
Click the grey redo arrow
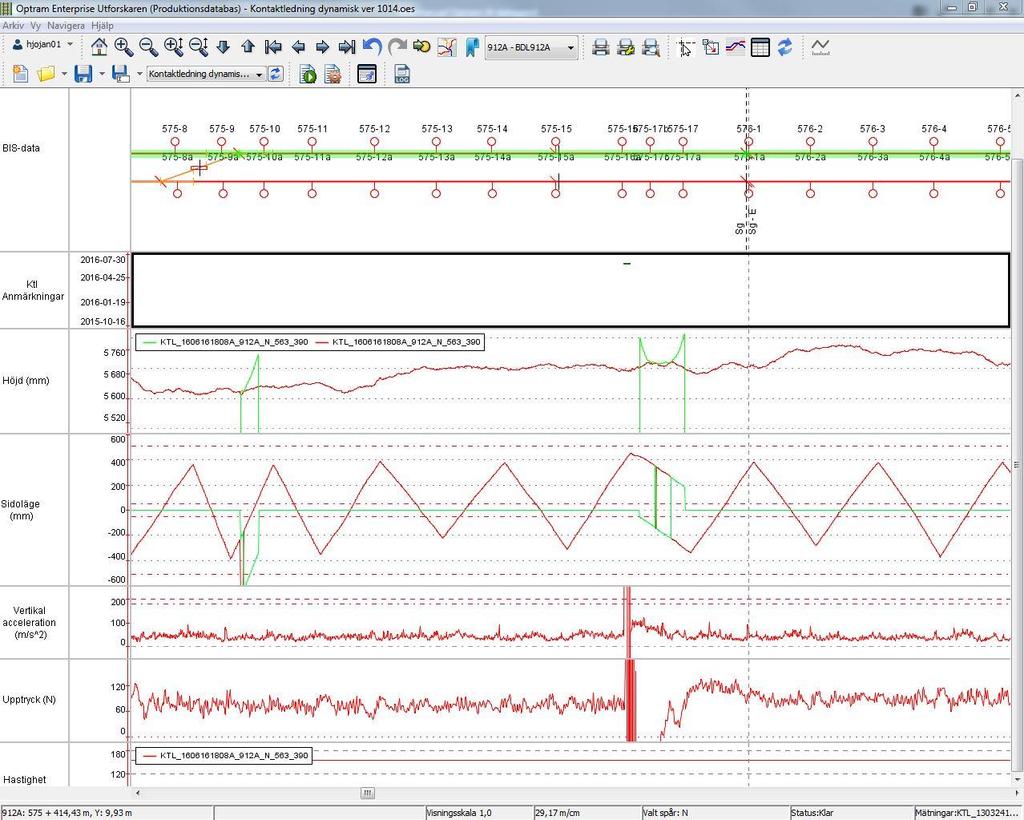point(397,47)
